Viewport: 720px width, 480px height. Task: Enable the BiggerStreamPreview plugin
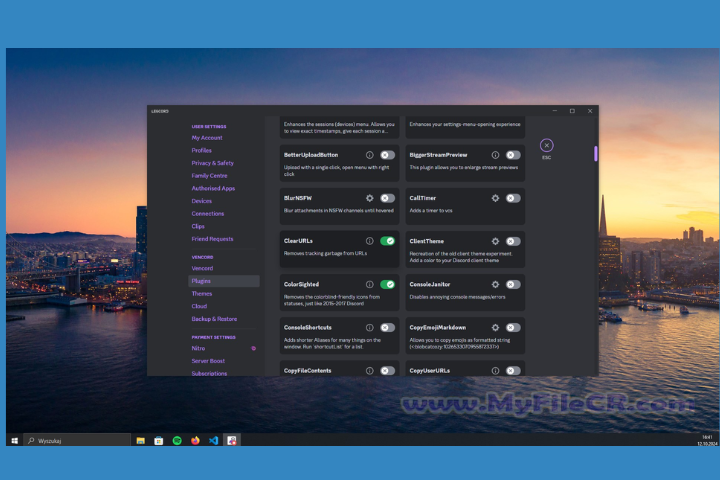[x=513, y=155]
